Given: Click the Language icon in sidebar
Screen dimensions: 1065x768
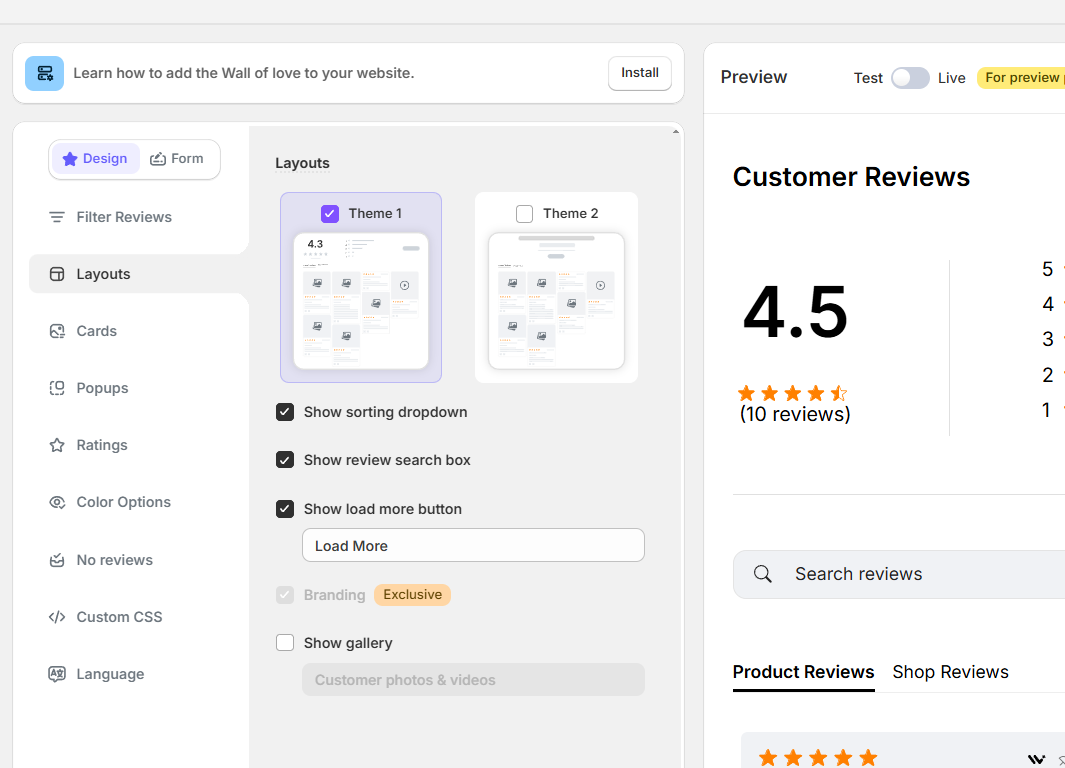Looking at the screenshot, I should (x=57, y=674).
